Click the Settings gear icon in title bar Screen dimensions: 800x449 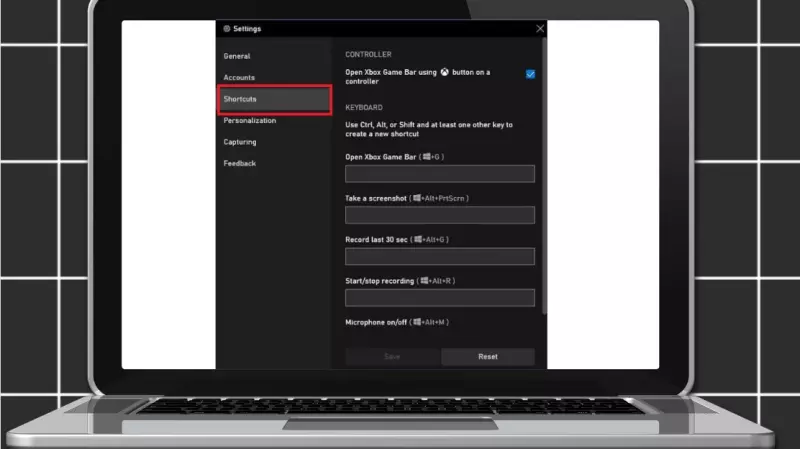pos(227,29)
